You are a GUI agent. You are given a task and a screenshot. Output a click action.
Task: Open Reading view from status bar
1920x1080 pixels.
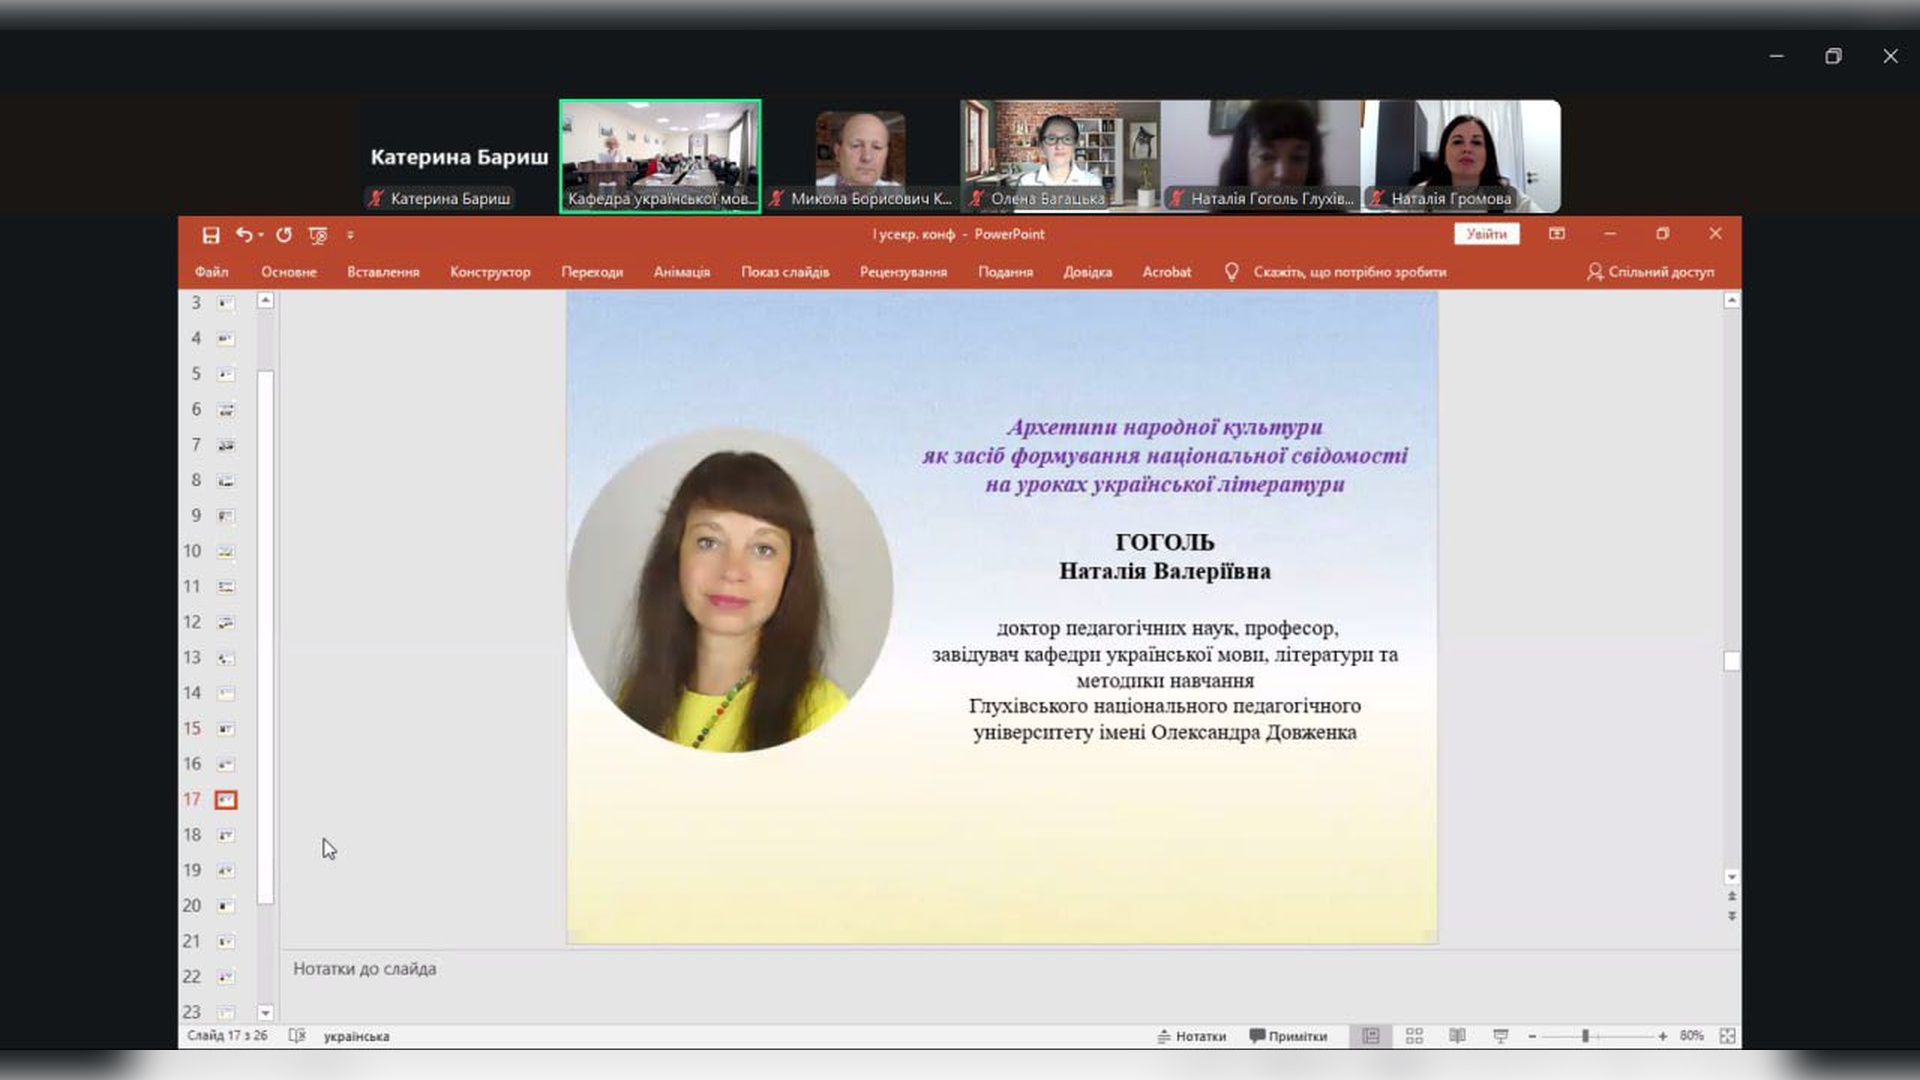(x=1457, y=1036)
